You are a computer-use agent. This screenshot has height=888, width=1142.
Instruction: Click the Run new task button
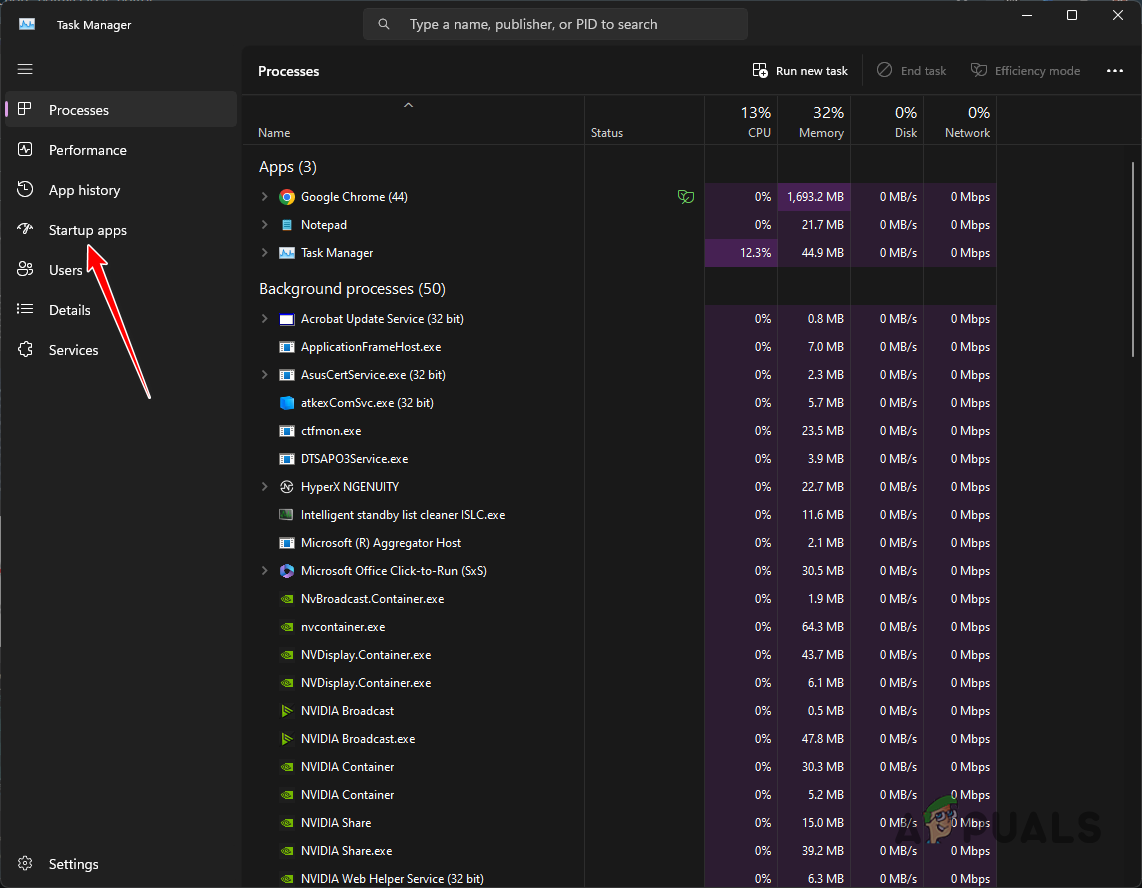tap(800, 70)
